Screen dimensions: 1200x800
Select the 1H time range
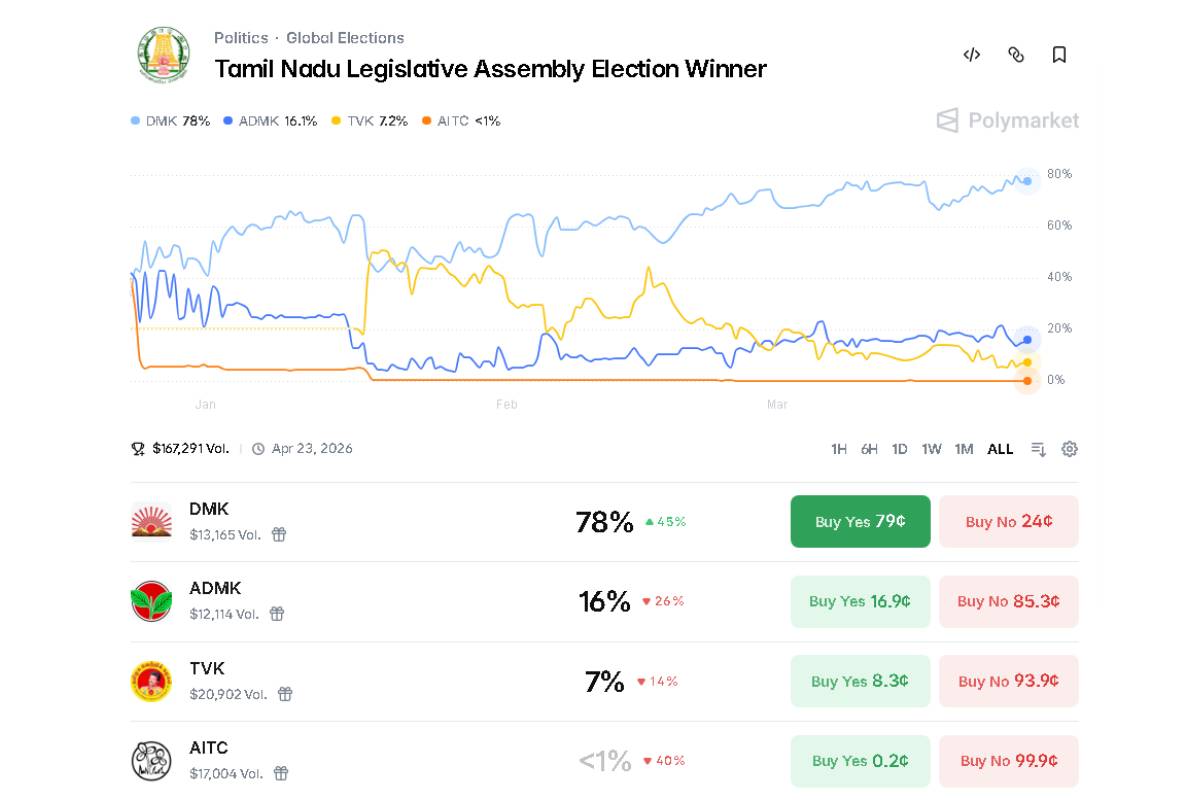point(839,449)
